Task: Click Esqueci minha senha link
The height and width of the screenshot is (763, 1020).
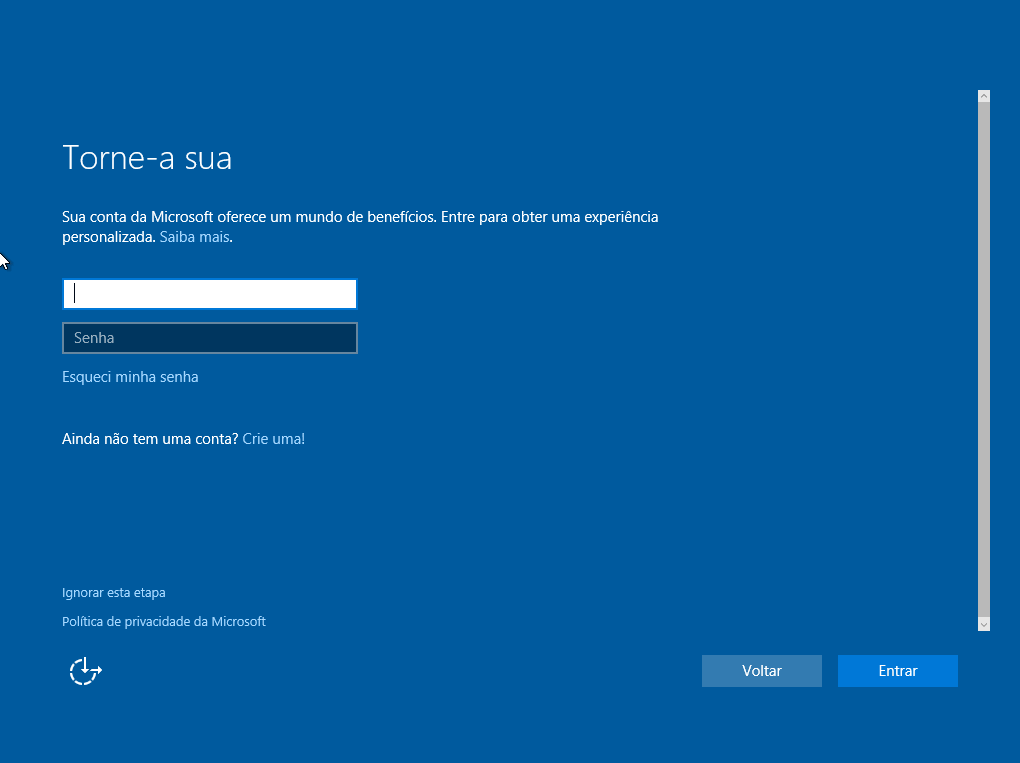Action: (130, 377)
